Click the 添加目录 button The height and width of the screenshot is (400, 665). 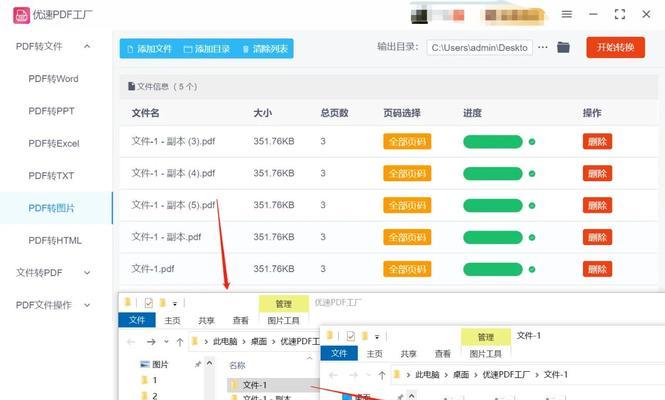207,49
